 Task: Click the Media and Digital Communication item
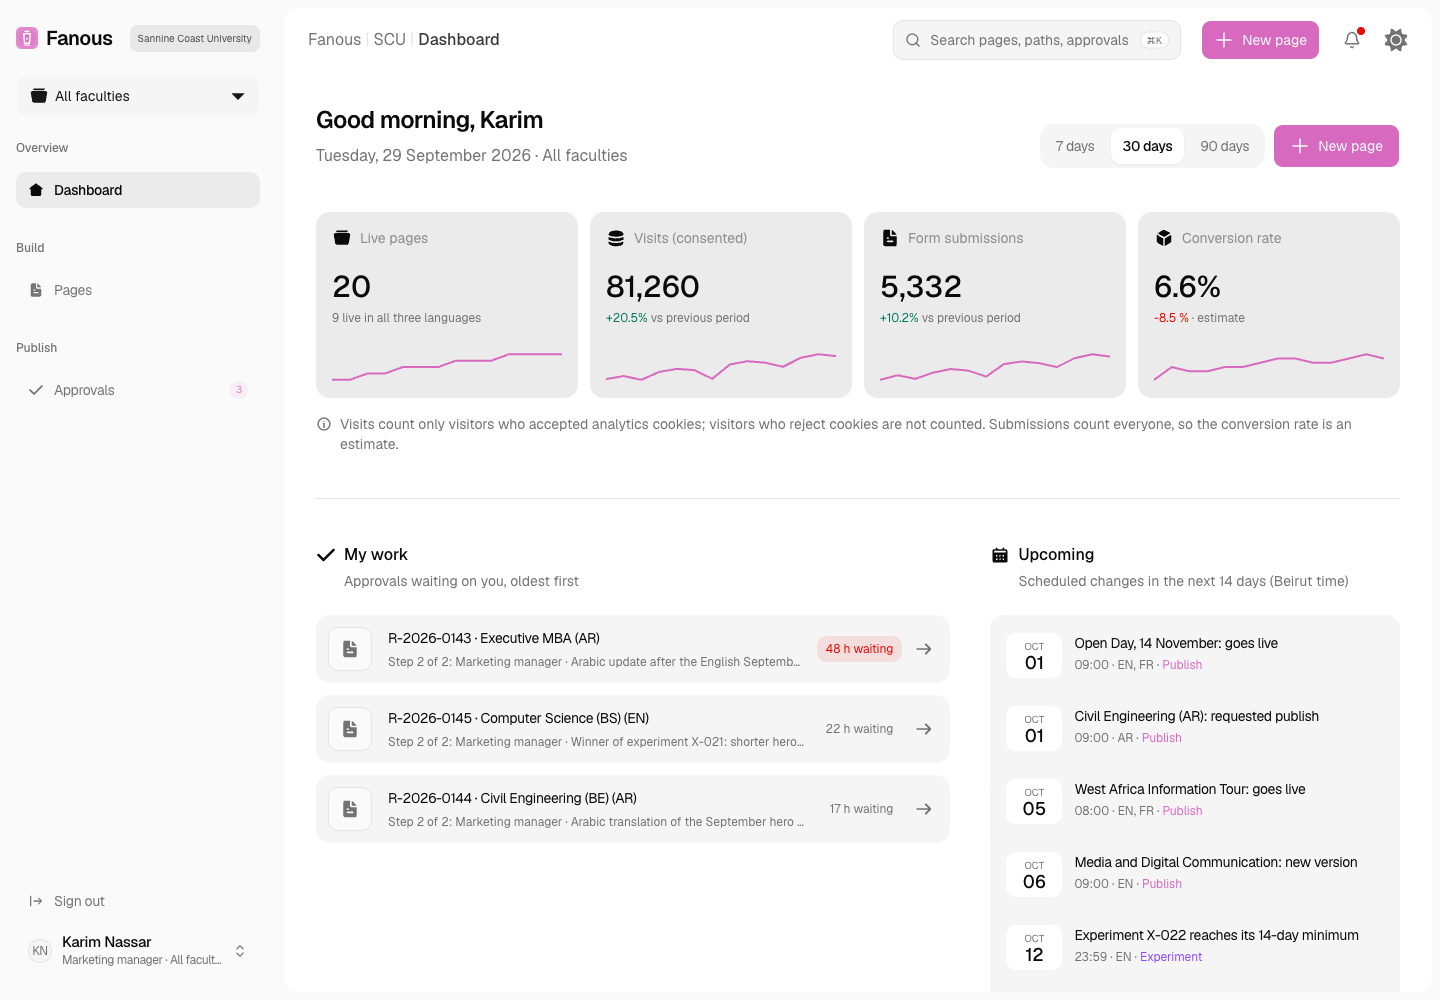pos(1195,872)
